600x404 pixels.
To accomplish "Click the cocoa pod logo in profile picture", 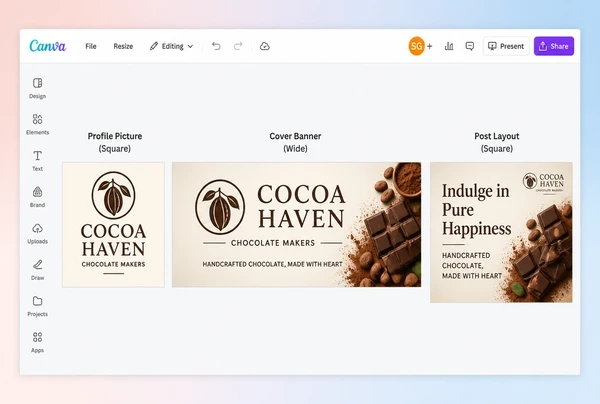I will pyautogui.click(x=113, y=195).
